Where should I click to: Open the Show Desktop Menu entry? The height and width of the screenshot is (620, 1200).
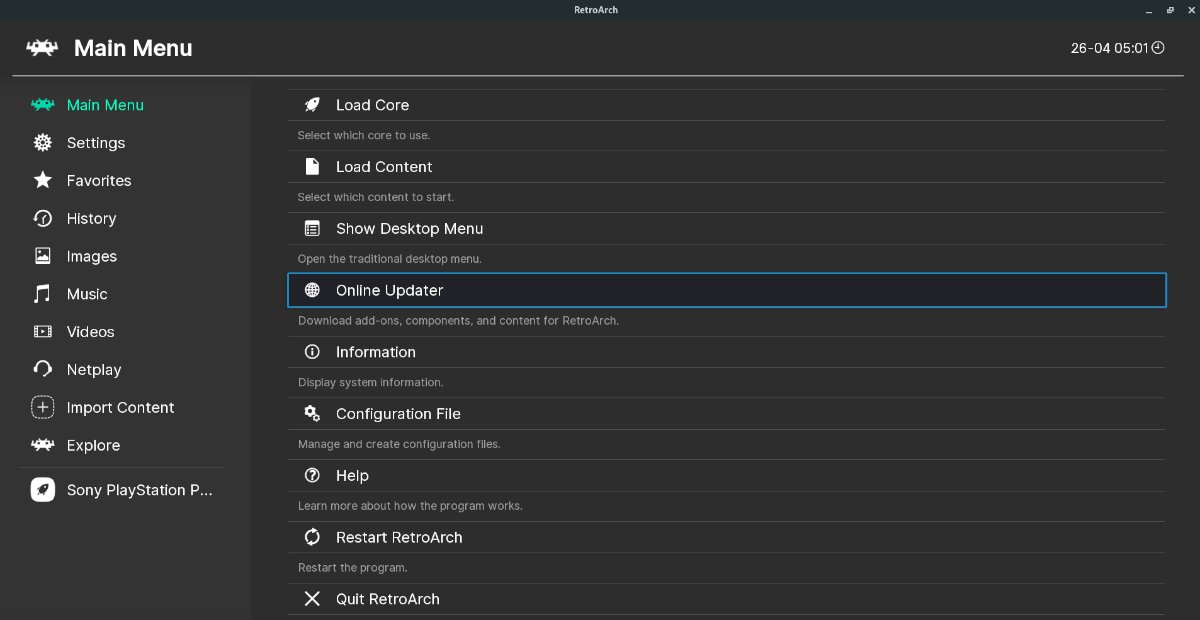409,229
